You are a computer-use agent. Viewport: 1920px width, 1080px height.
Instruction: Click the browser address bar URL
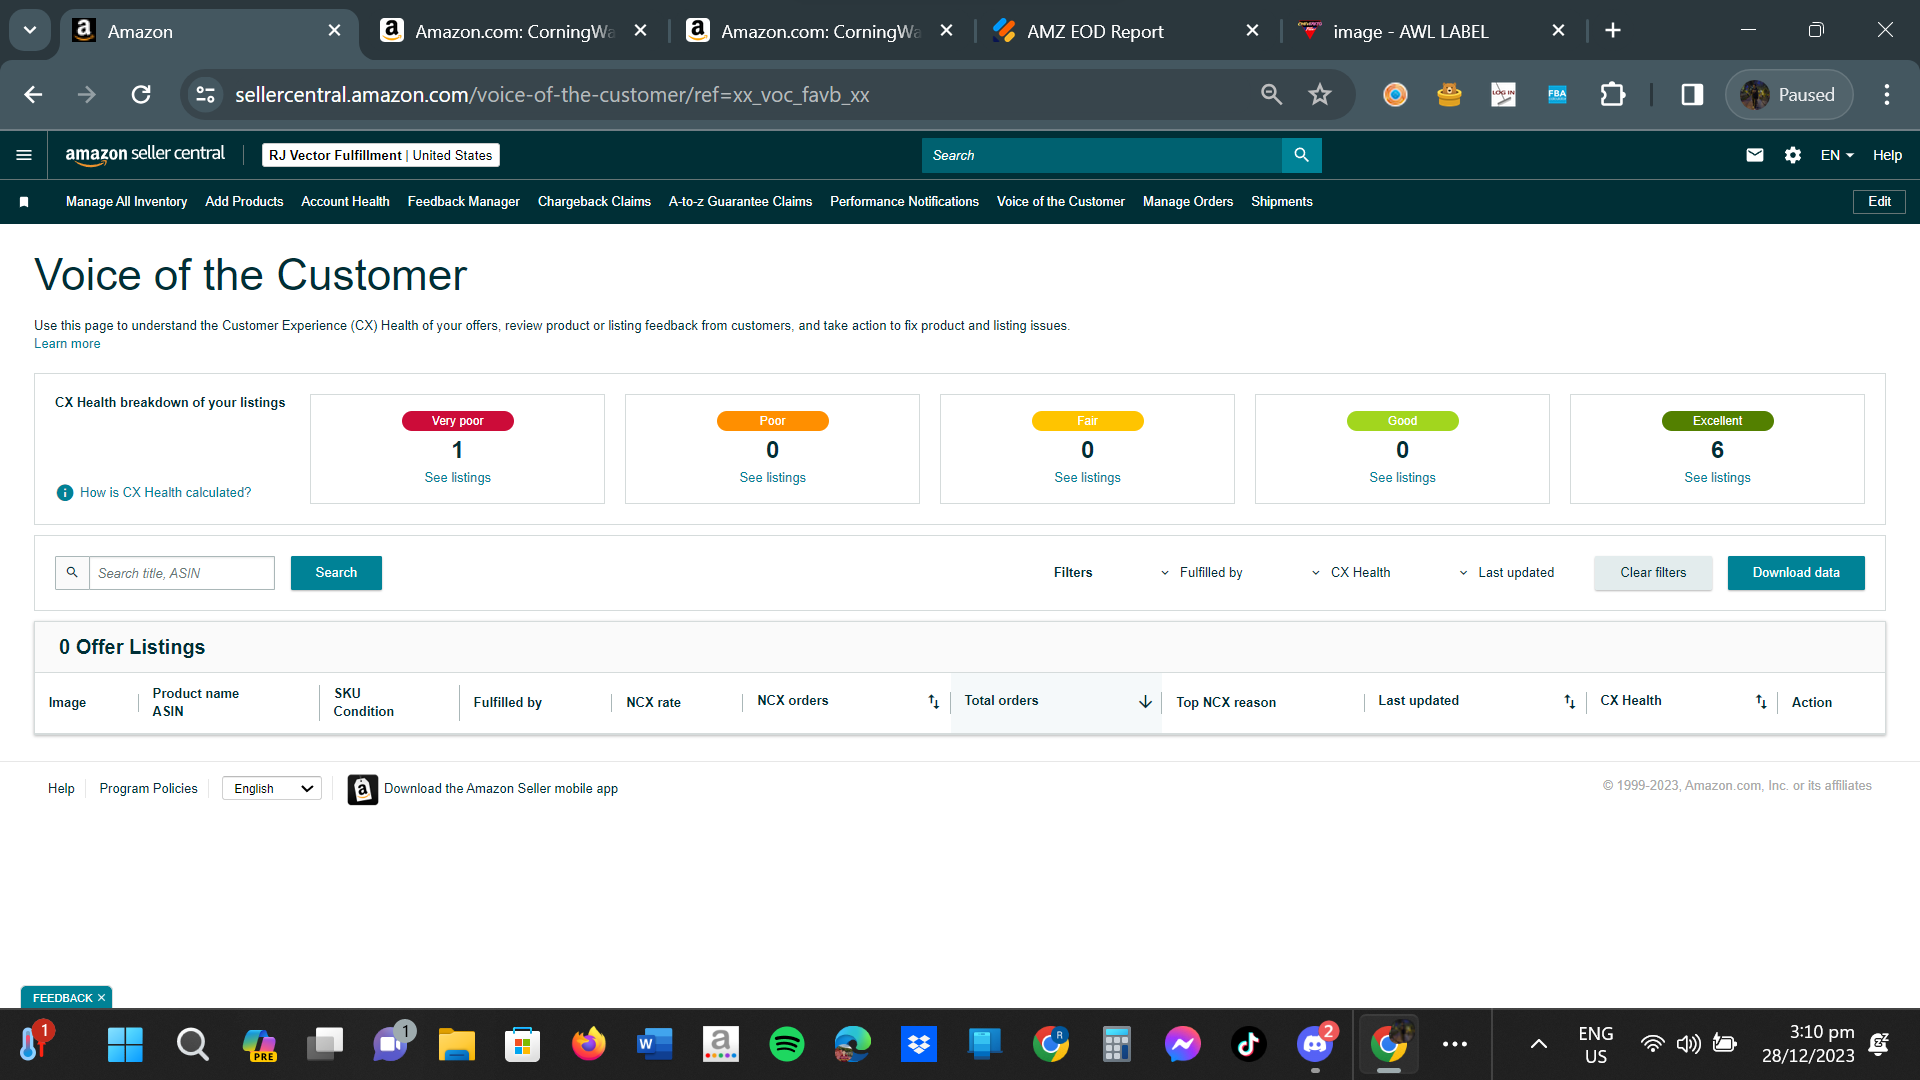tap(552, 95)
